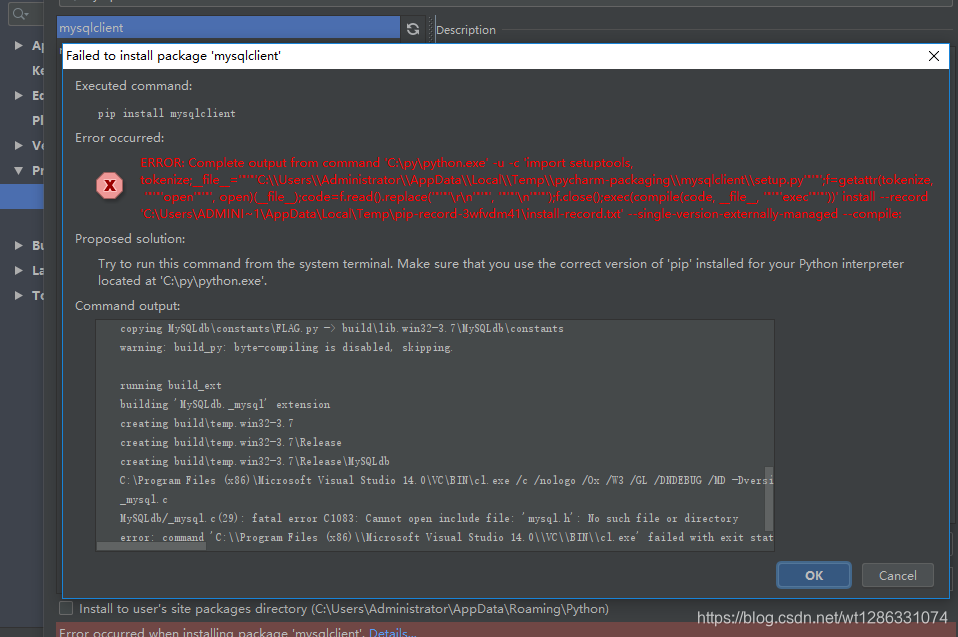Click the search magnifier icon in settings
This screenshot has height=637, width=958.
[20, 13]
